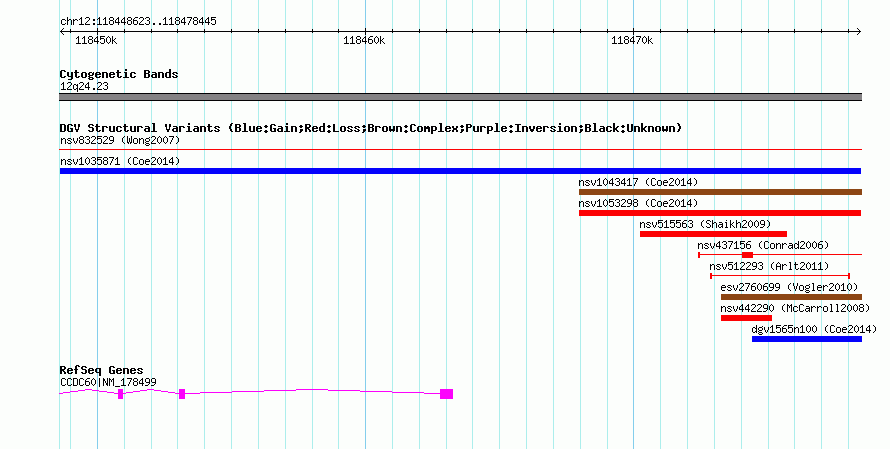Click the left arrow end of the ruler

[x=62, y=32]
